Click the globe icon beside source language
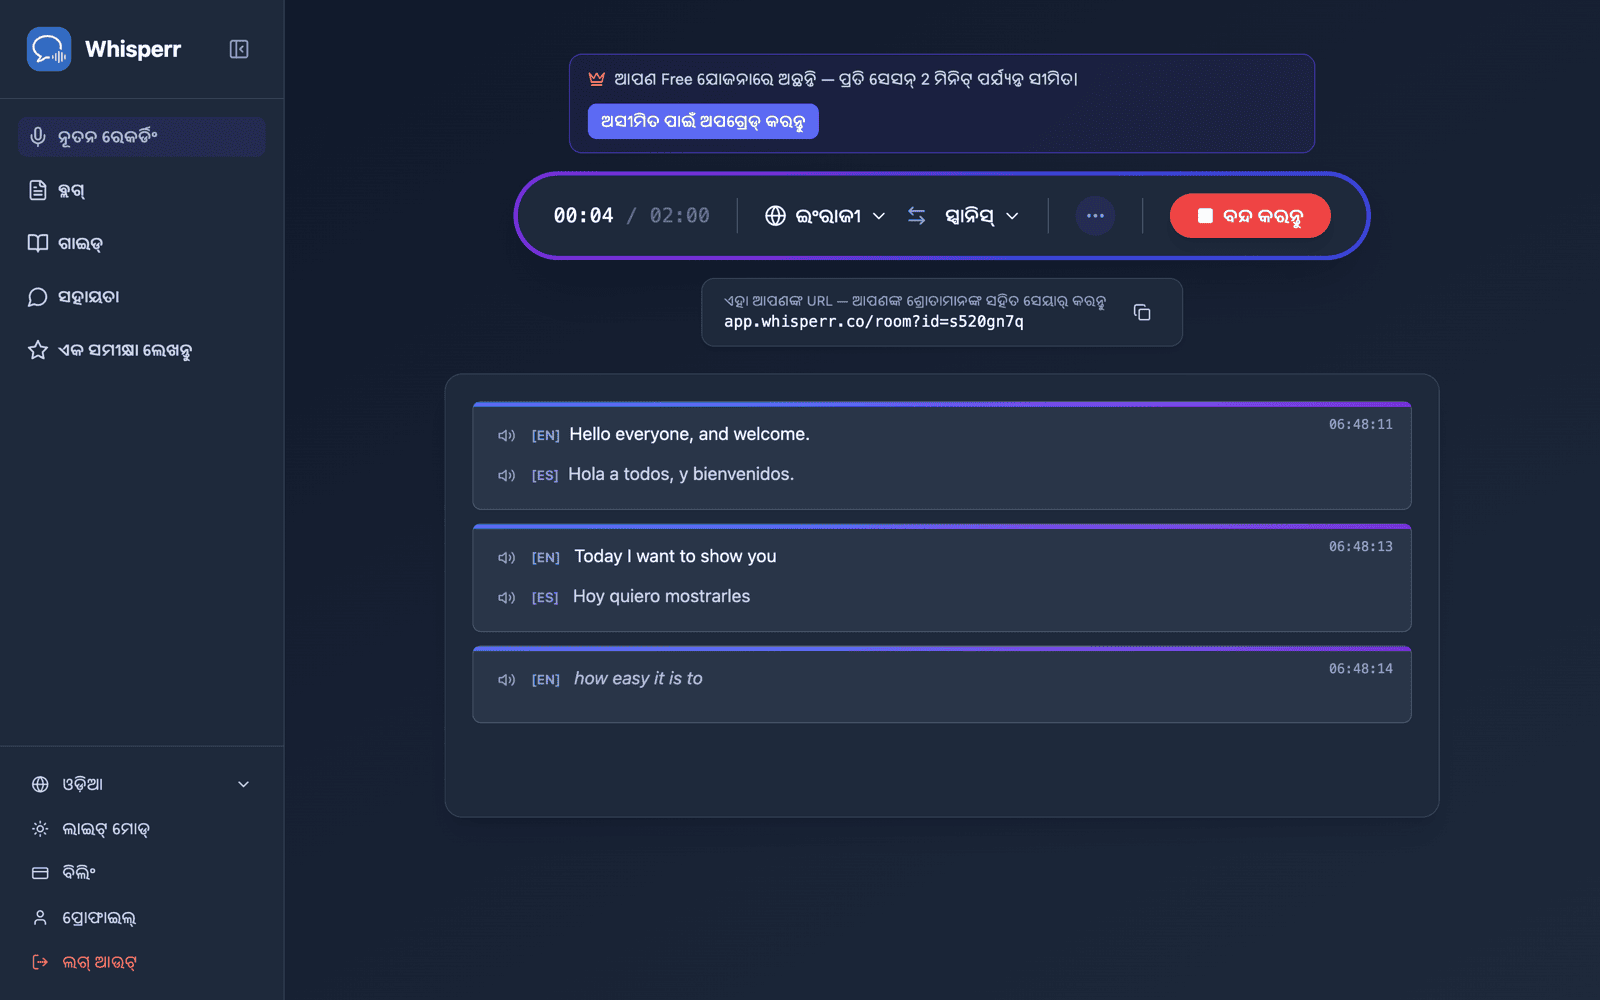The width and height of the screenshot is (1600, 1000). [775, 216]
